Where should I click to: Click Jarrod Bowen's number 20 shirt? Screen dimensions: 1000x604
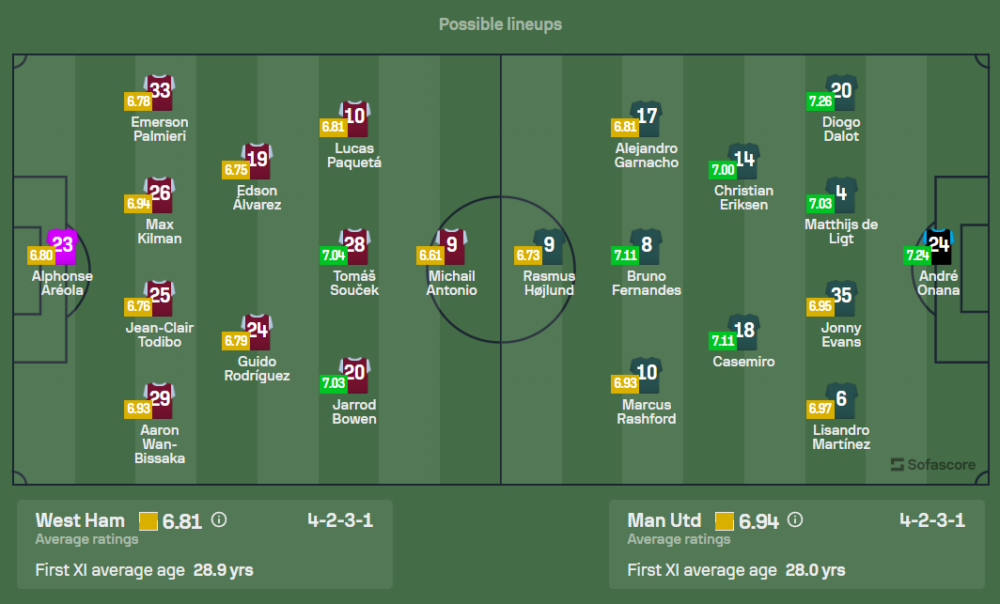pyautogui.click(x=355, y=374)
